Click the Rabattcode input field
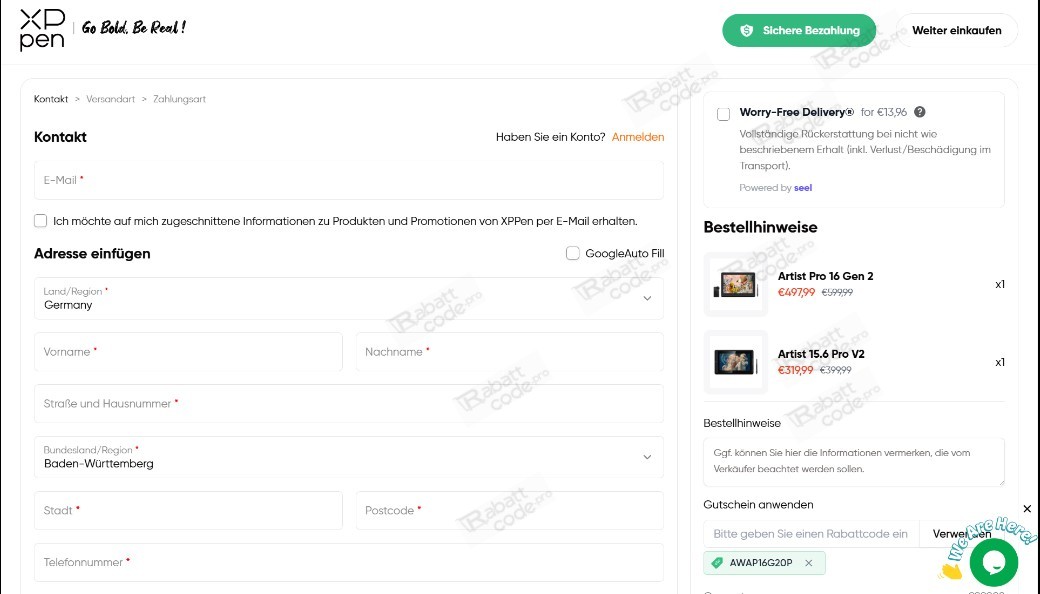1040x594 pixels. pyautogui.click(x=811, y=534)
